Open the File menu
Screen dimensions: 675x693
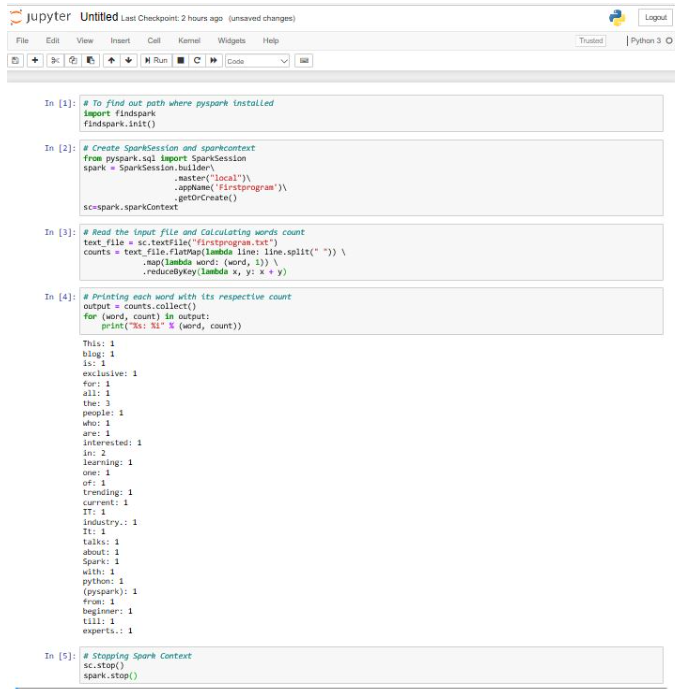[x=22, y=41]
